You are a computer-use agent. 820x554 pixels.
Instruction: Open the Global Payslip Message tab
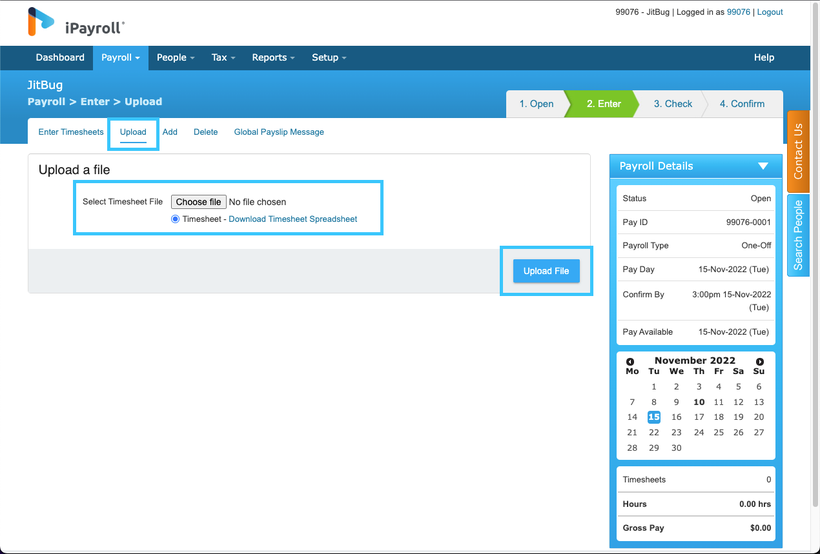pyautogui.click(x=279, y=132)
